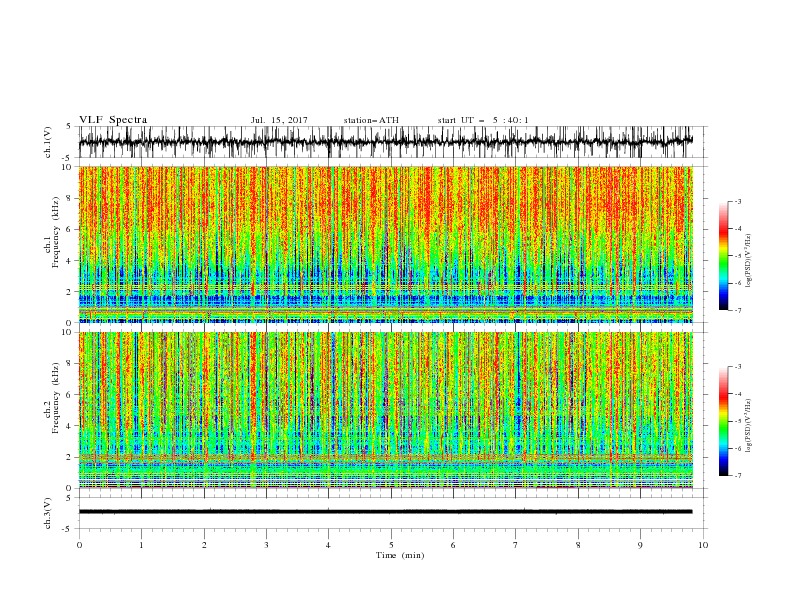
Task: Click time axis tick label "4"
Action: click(329, 545)
